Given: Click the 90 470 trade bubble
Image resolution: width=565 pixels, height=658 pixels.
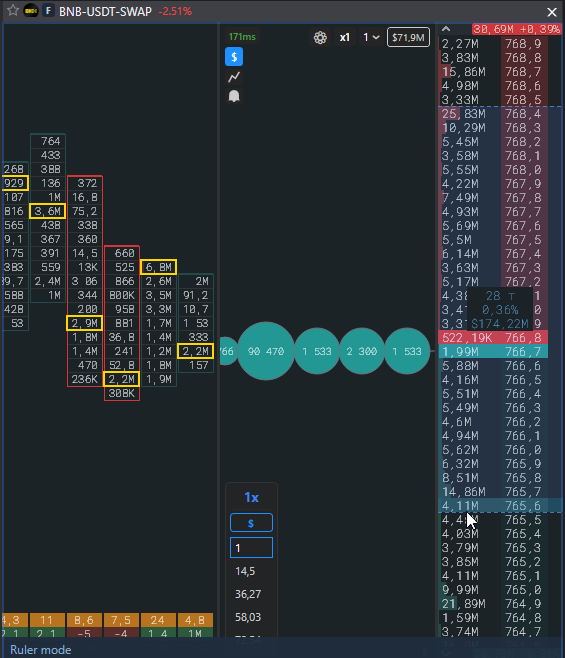Looking at the screenshot, I should pos(266,351).
